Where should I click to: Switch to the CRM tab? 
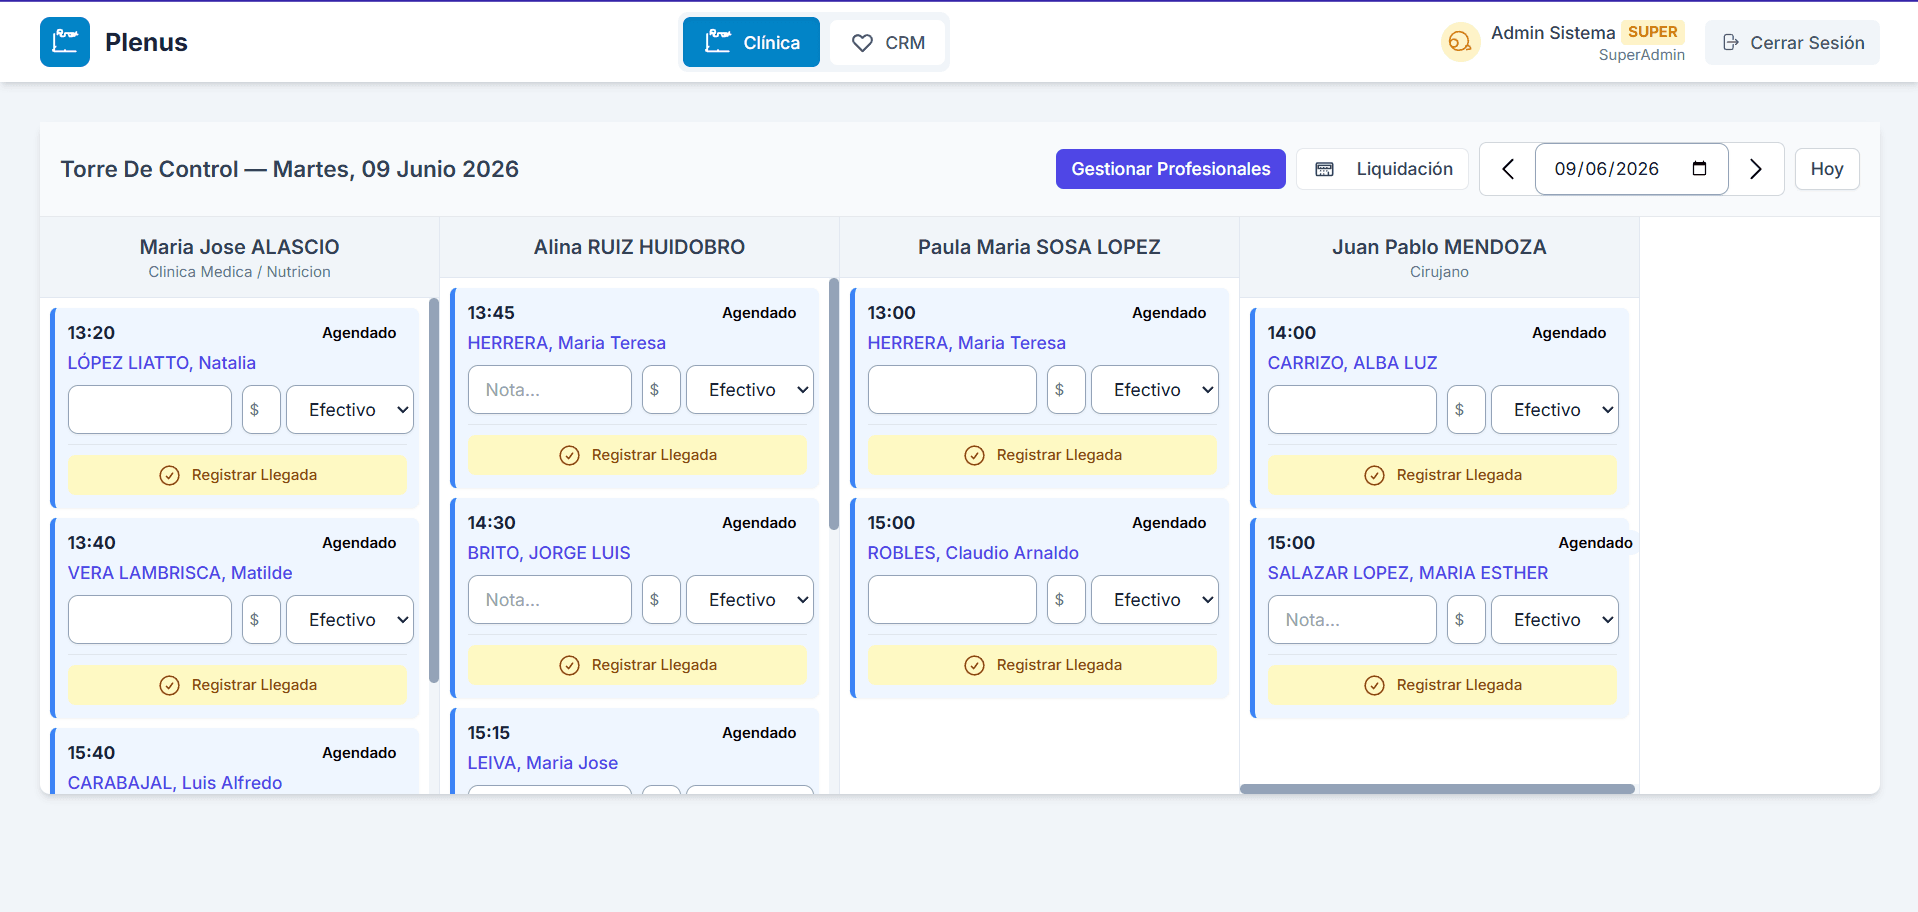click(x=887, y=43)
